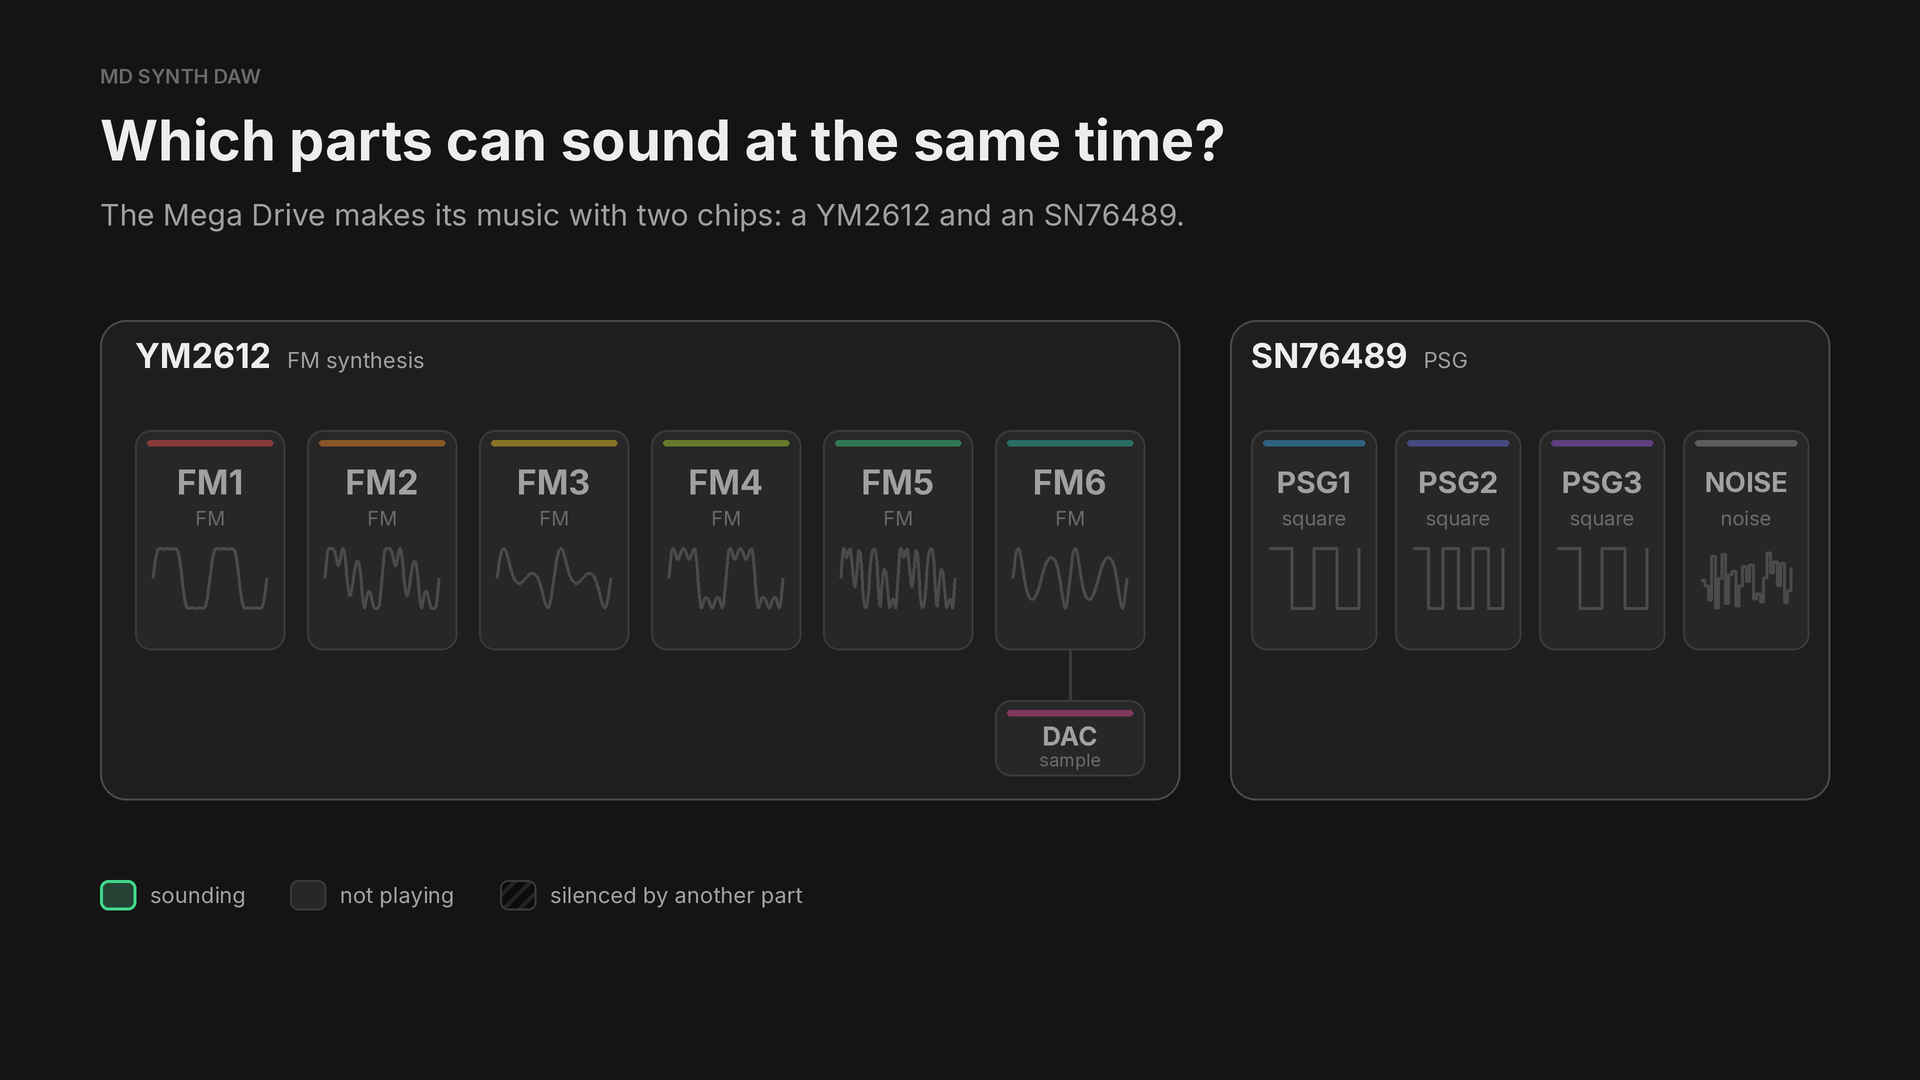Select the 'not playing' legend swatch
Screen dimensions: 1920x1080
(x=308, y=895)
